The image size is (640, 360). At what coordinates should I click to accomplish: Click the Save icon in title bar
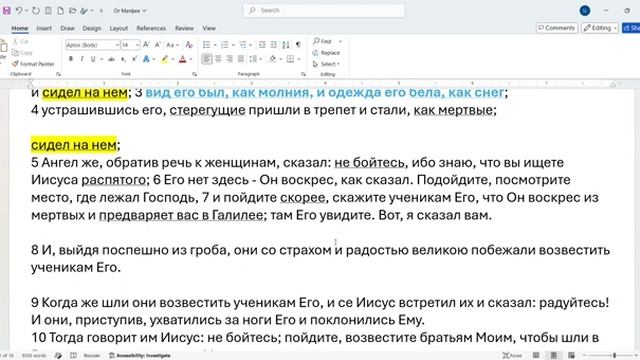point(7,11)
